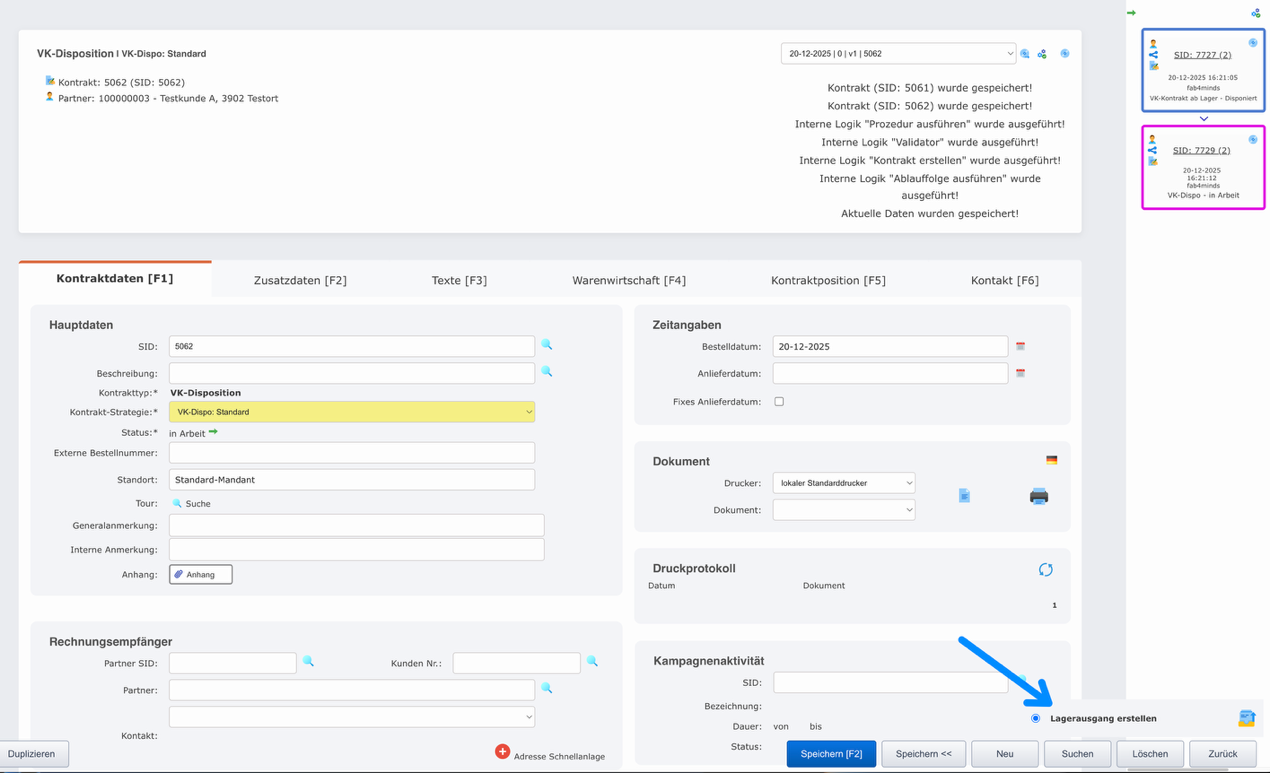Click the Speichern [F2] button
This screenshot has height=773, width=1270.
coord(831,753)
